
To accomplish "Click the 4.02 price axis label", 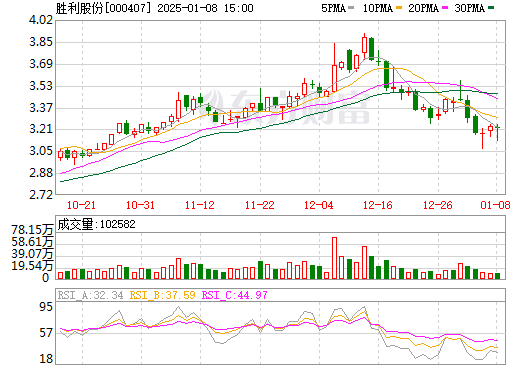I will pos(41,20).
